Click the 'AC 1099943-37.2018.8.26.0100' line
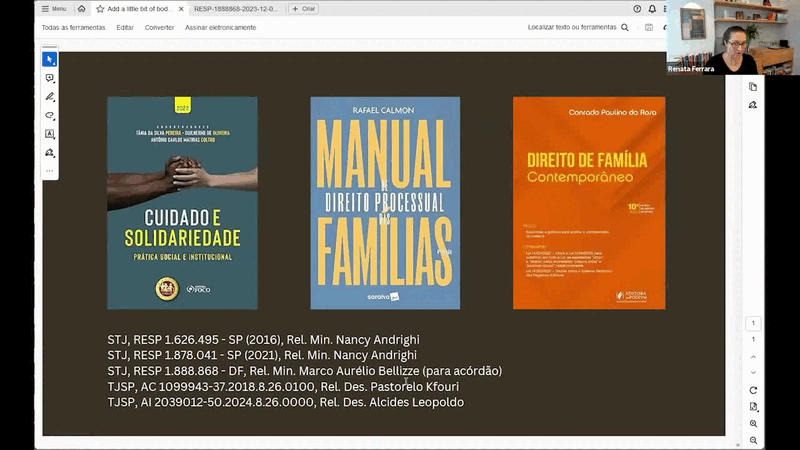 pos(283,387)
